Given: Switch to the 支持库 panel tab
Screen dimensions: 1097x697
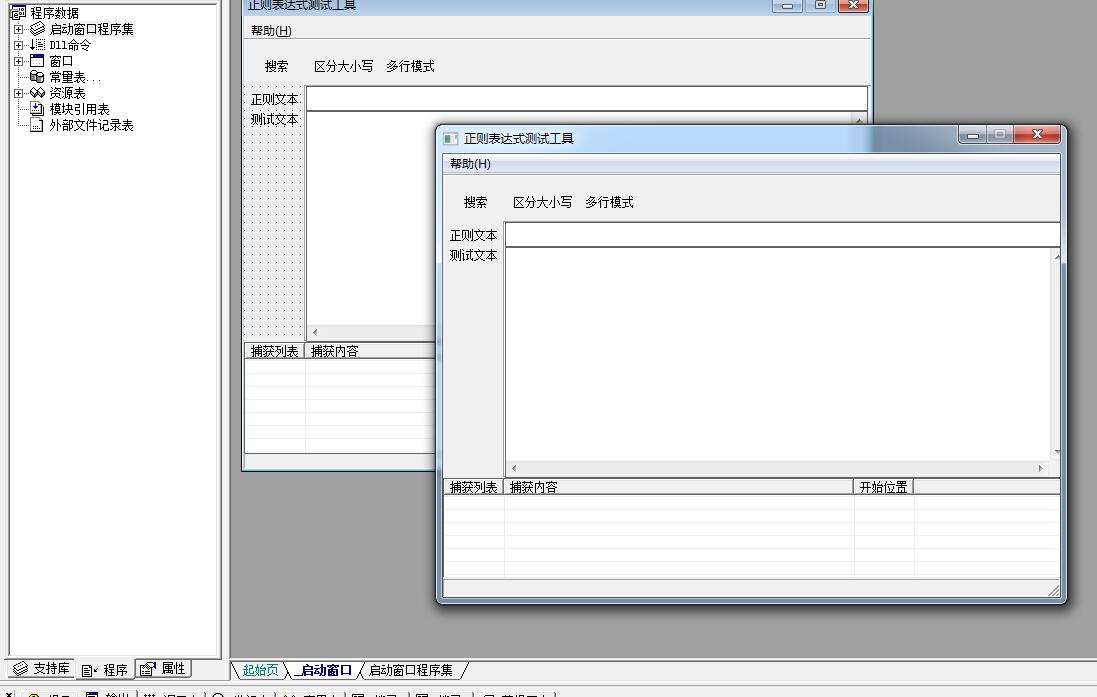Looking at the screenshot, I should pyautogui.click(x=42, y=669).
